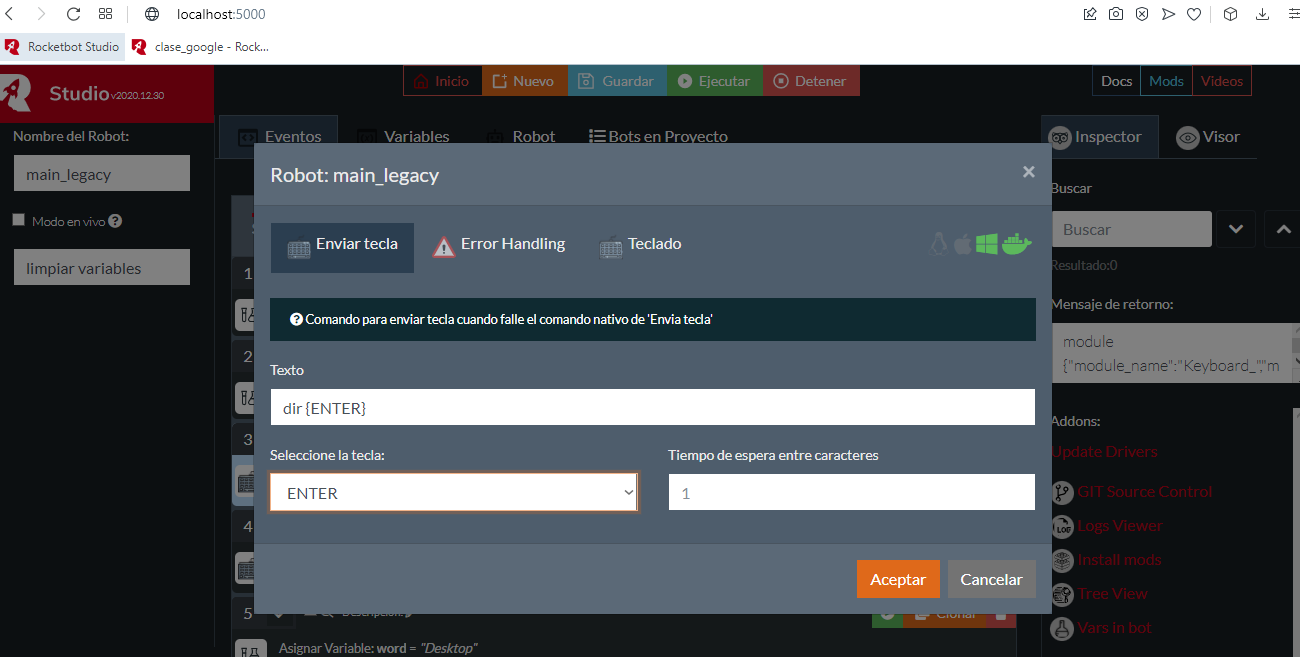This screenshot has width=1300, height=657.
Task: Open the Visor tab
Action: point(1207,137)
